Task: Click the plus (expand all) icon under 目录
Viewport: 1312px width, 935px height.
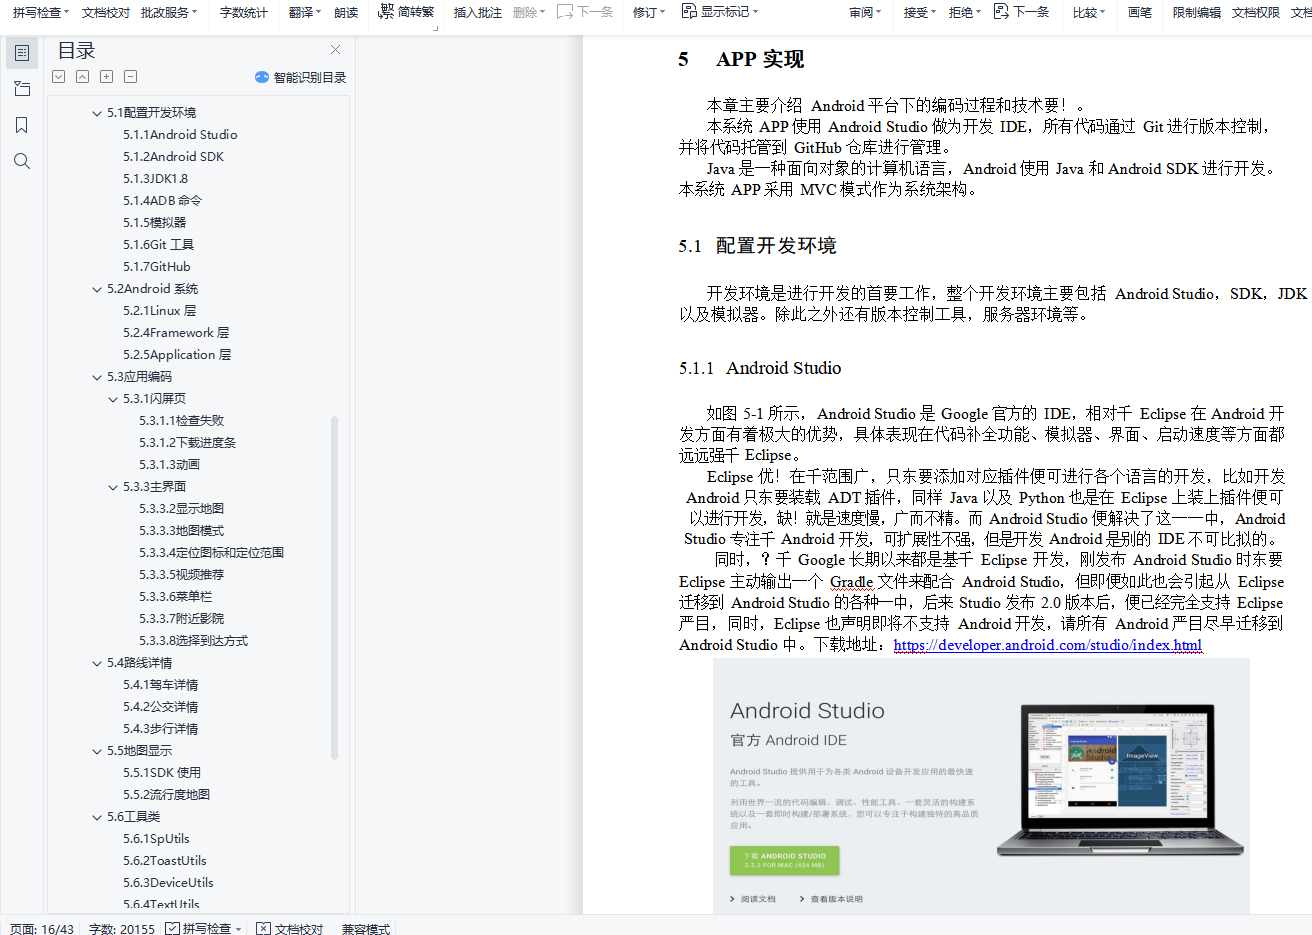Action: point(107,77)
